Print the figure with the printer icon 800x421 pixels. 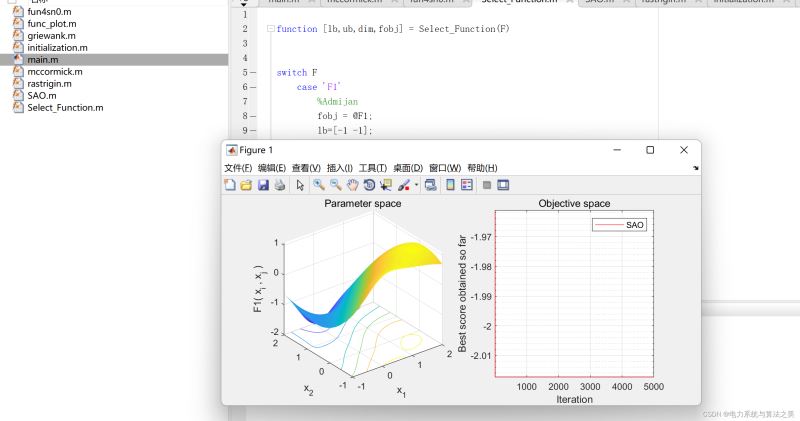tap(279, 185)
